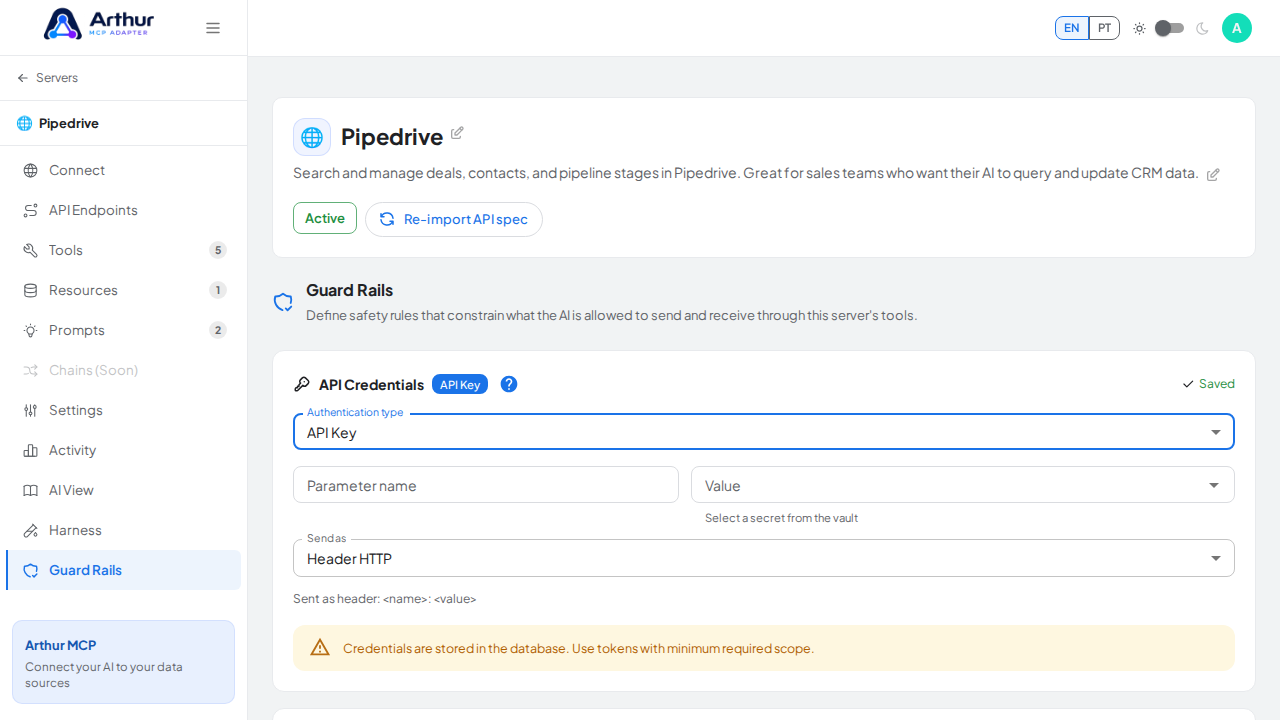Image resolution: width=1280 pixels, height=720 pixels.
Task: Click the Pipedrive server name in the sidebar
Action: pyautogui.click(x=69, y=123)
